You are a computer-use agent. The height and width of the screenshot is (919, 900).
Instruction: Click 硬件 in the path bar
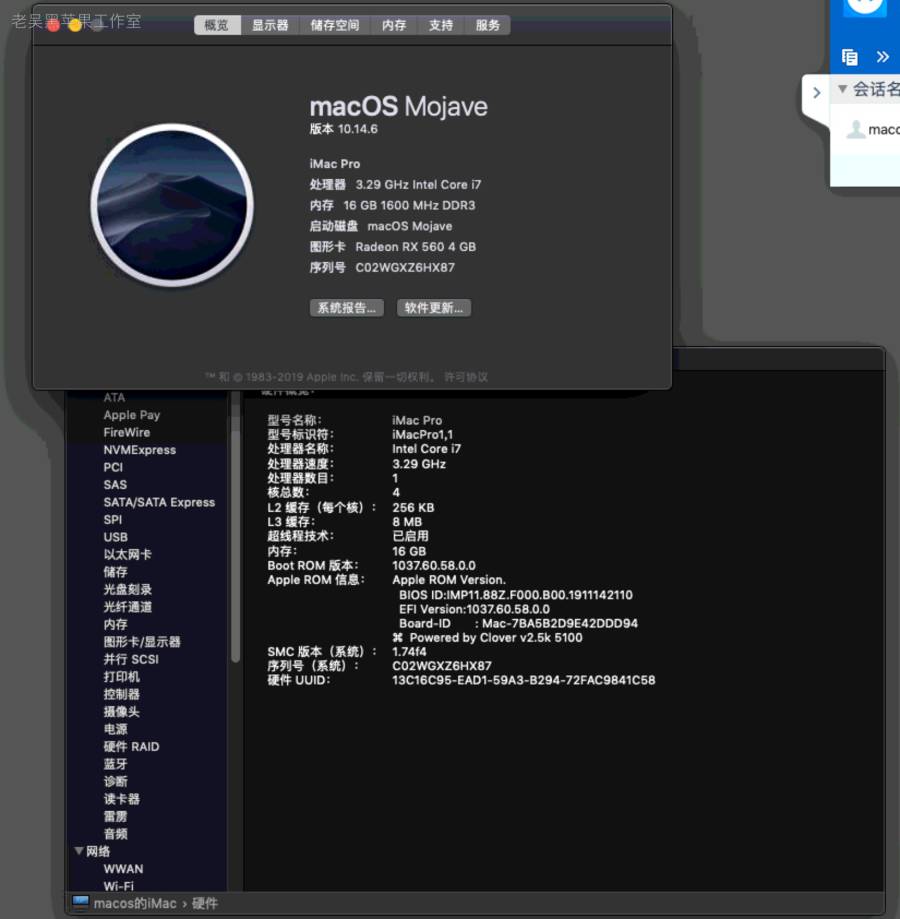pyautogui.click(x=204, y=903)
